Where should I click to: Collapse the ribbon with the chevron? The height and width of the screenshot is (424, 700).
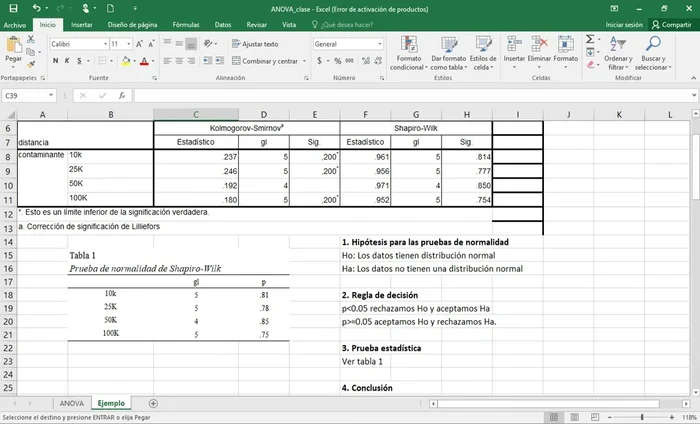click(693, 78)
